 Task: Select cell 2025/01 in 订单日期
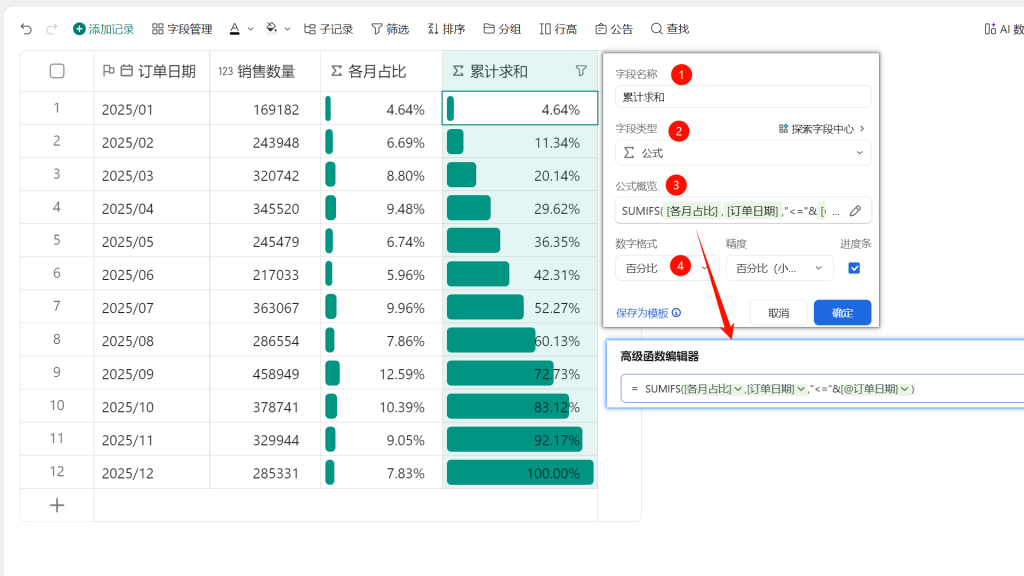coord(152,109)
